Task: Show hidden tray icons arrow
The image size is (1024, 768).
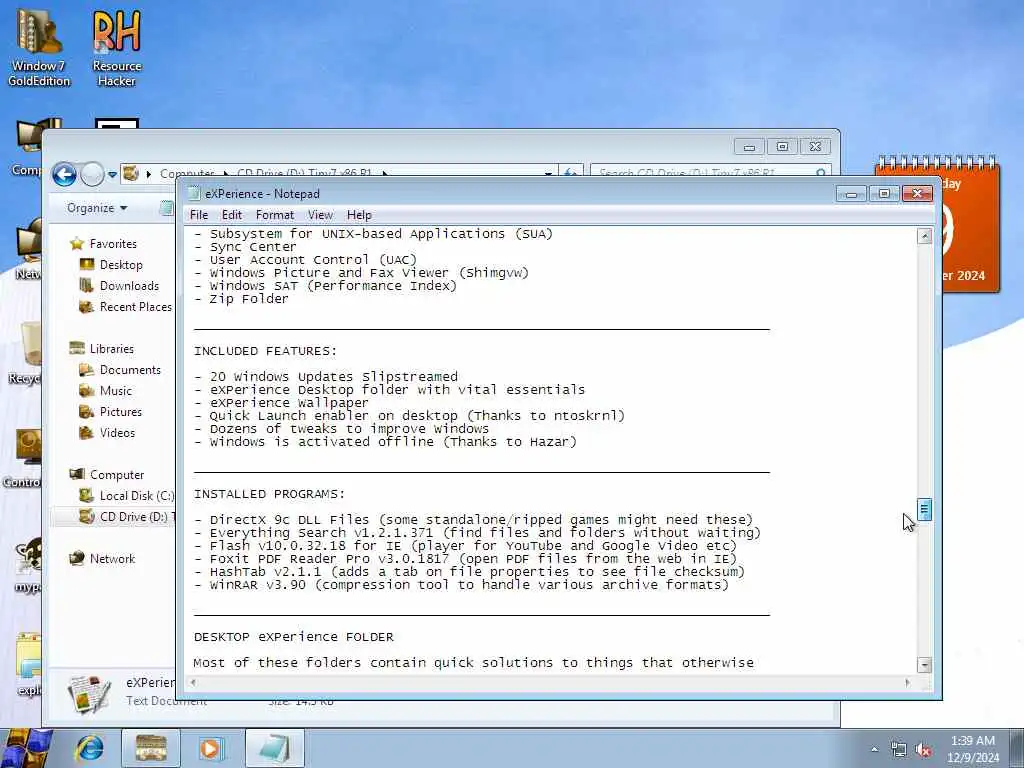Action: click(874, 749)
